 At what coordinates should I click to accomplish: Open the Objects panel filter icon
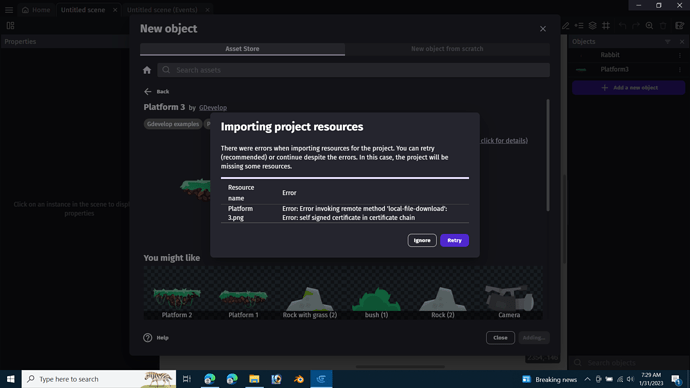(668, 41)
